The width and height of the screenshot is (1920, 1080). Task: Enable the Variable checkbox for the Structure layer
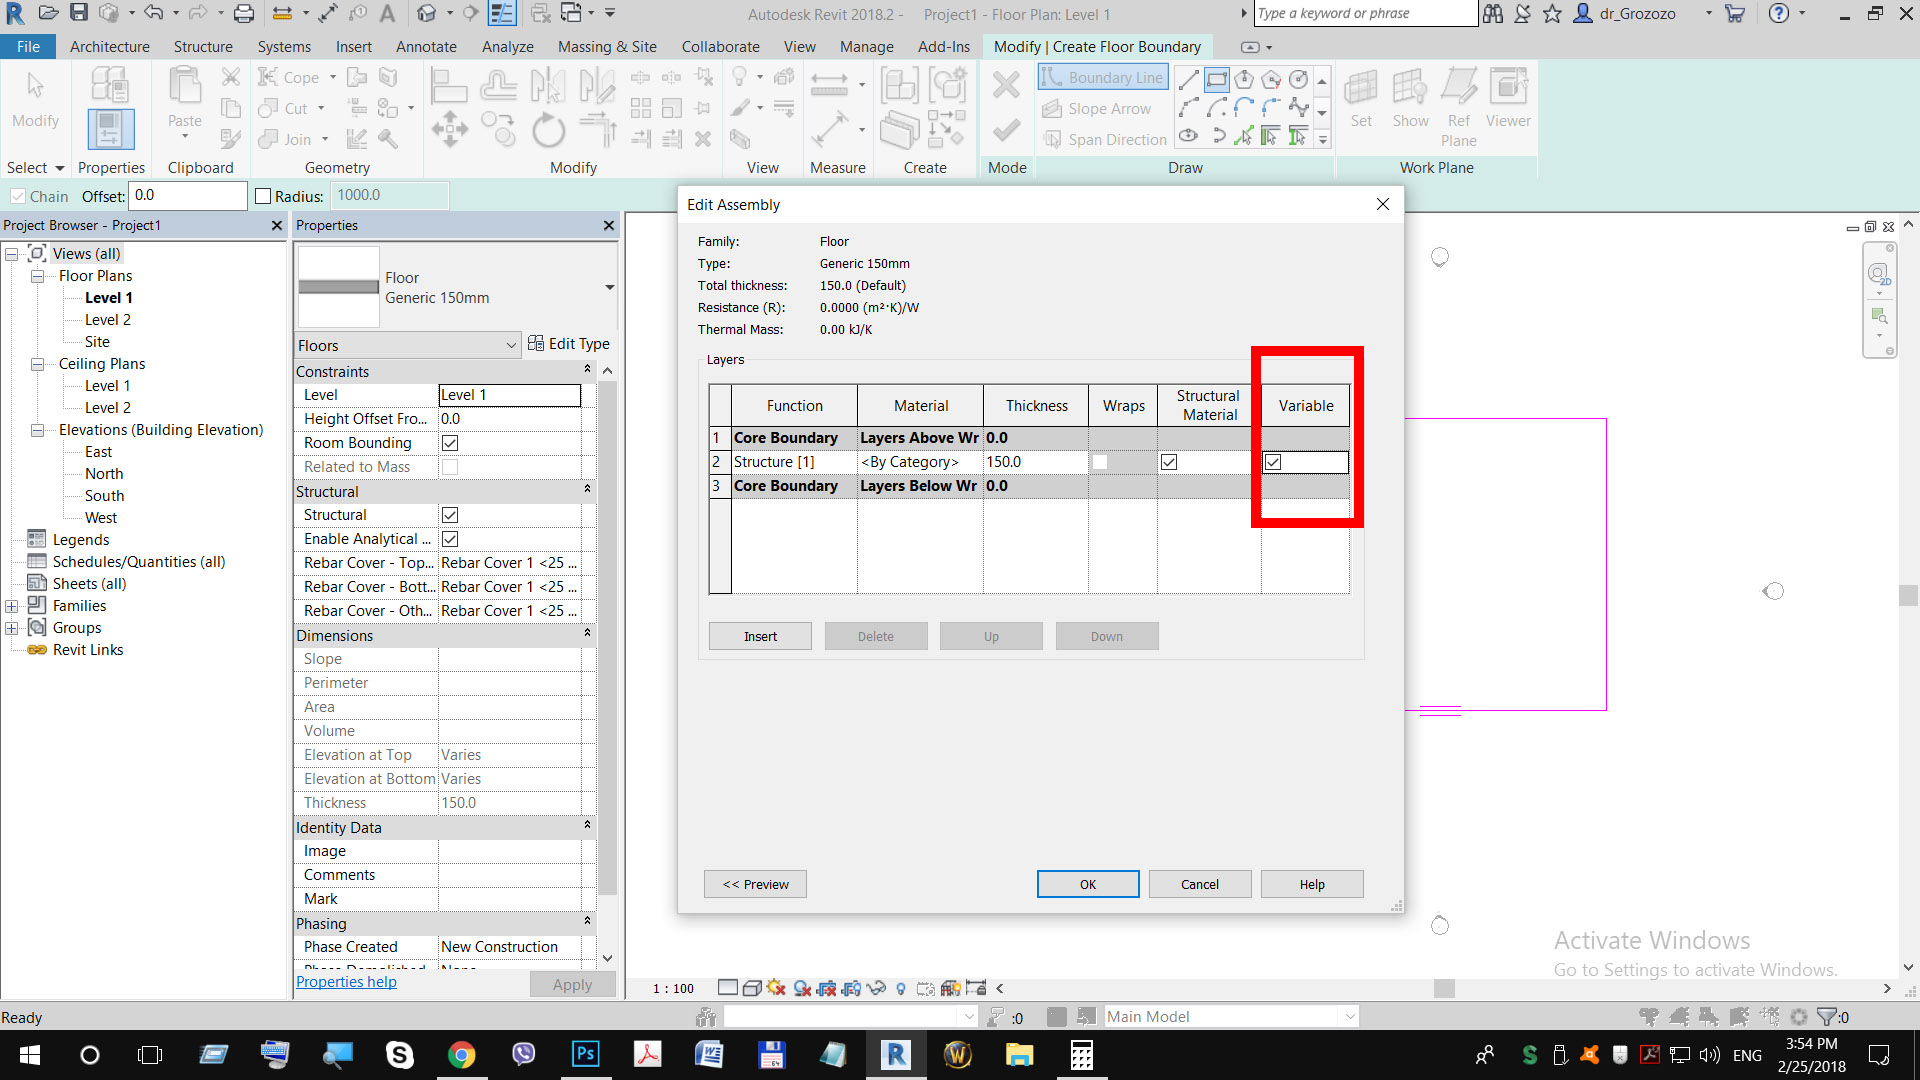pyautogui.click(x=1274, y=461)
